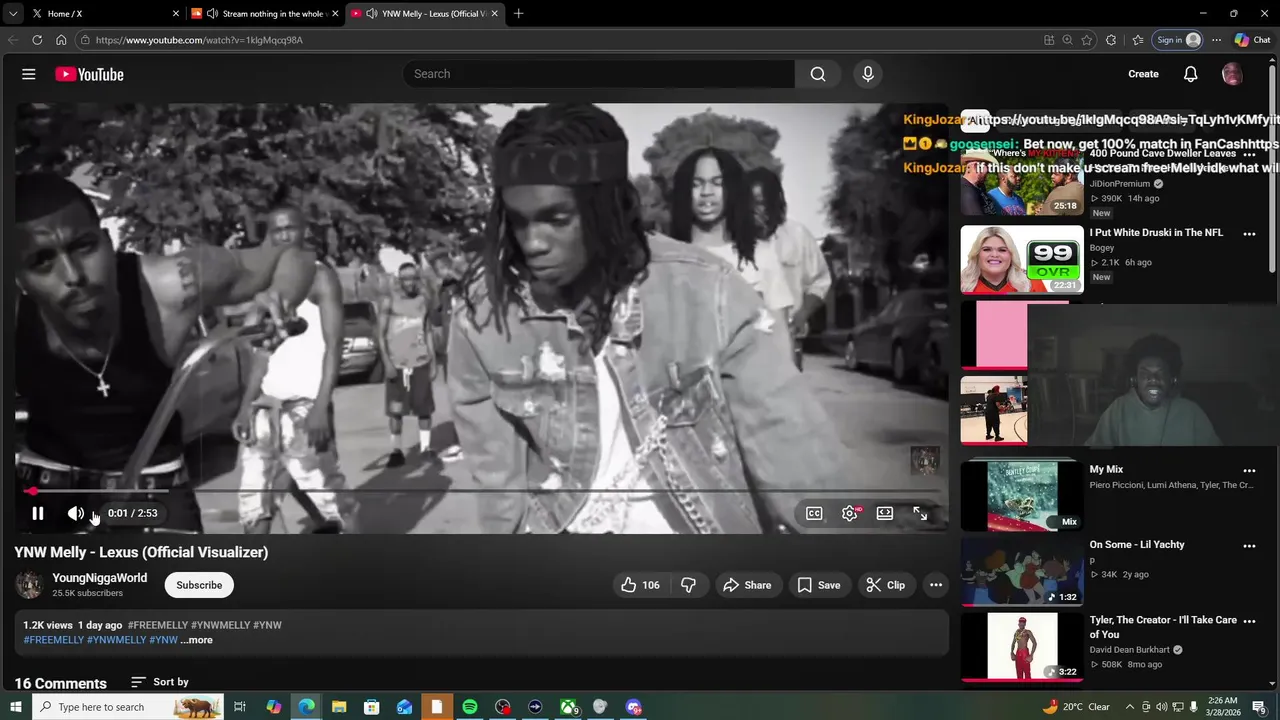Open Outlook from the taskbar

tap(404, 707)
